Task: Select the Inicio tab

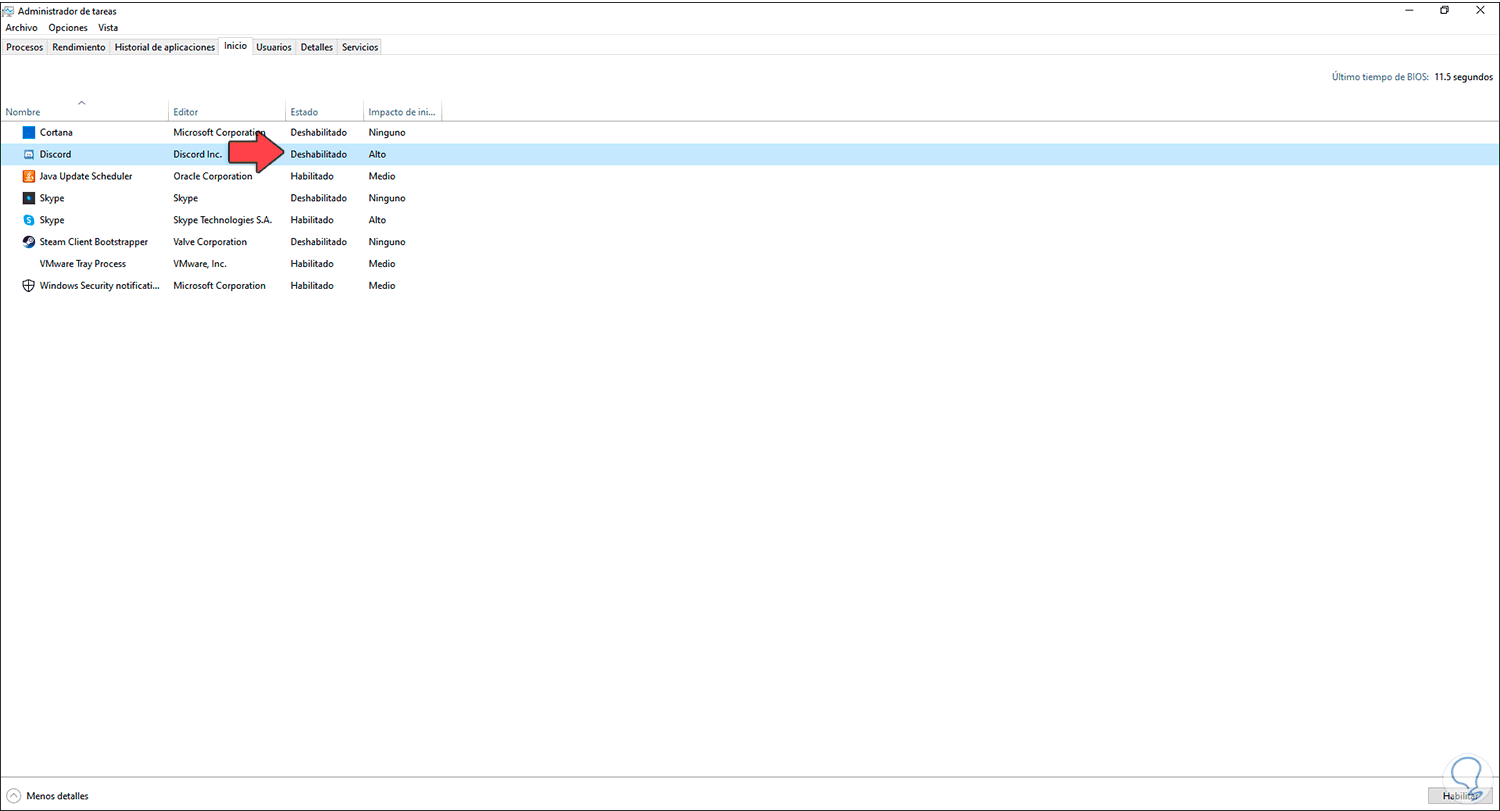Action: tap(236, 46)
